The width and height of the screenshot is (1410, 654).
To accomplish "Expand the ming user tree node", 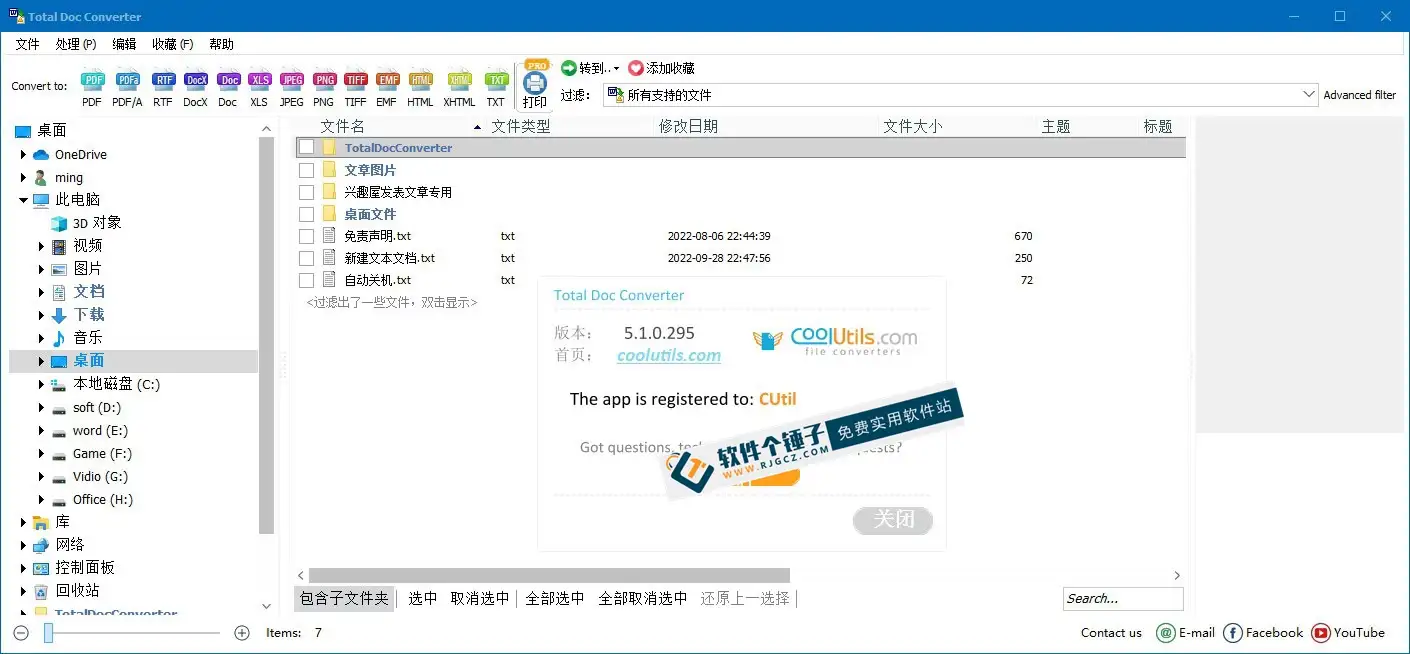I will pos(23,177).
